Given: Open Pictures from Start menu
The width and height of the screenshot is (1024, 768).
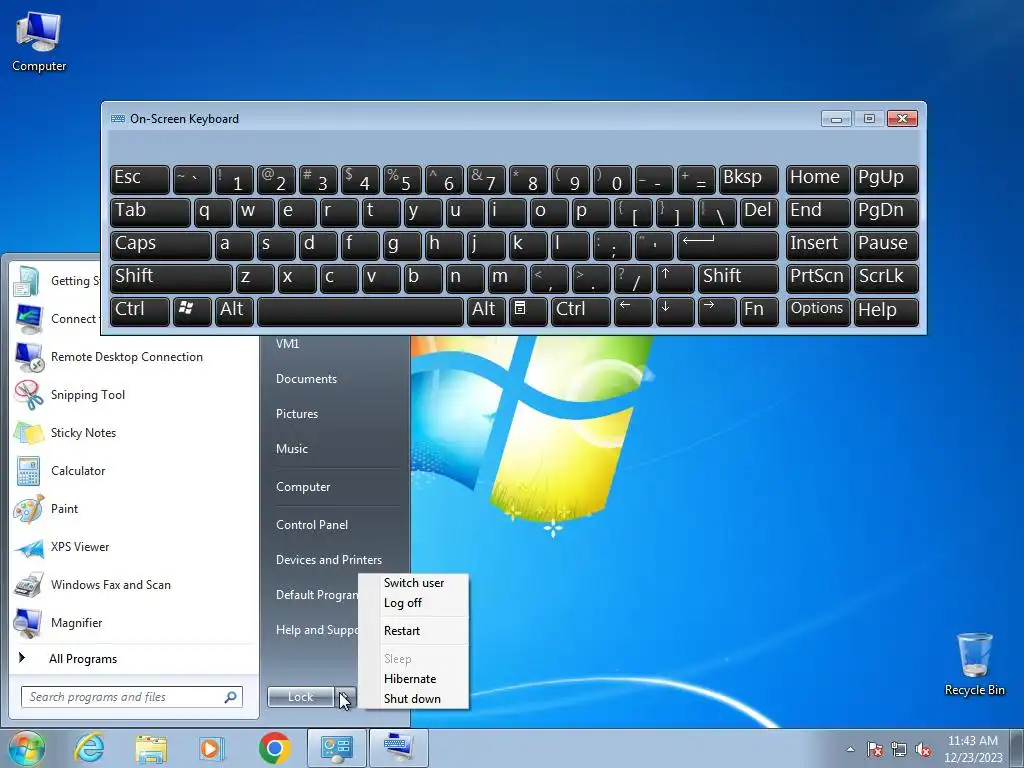Looking at the screenshot, I should click(297, 414).
